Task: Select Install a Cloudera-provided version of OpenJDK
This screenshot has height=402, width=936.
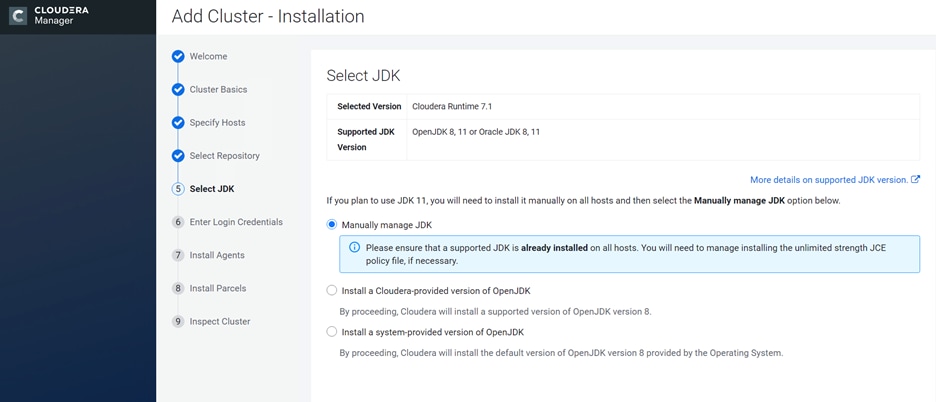Action: click(332, 291)
